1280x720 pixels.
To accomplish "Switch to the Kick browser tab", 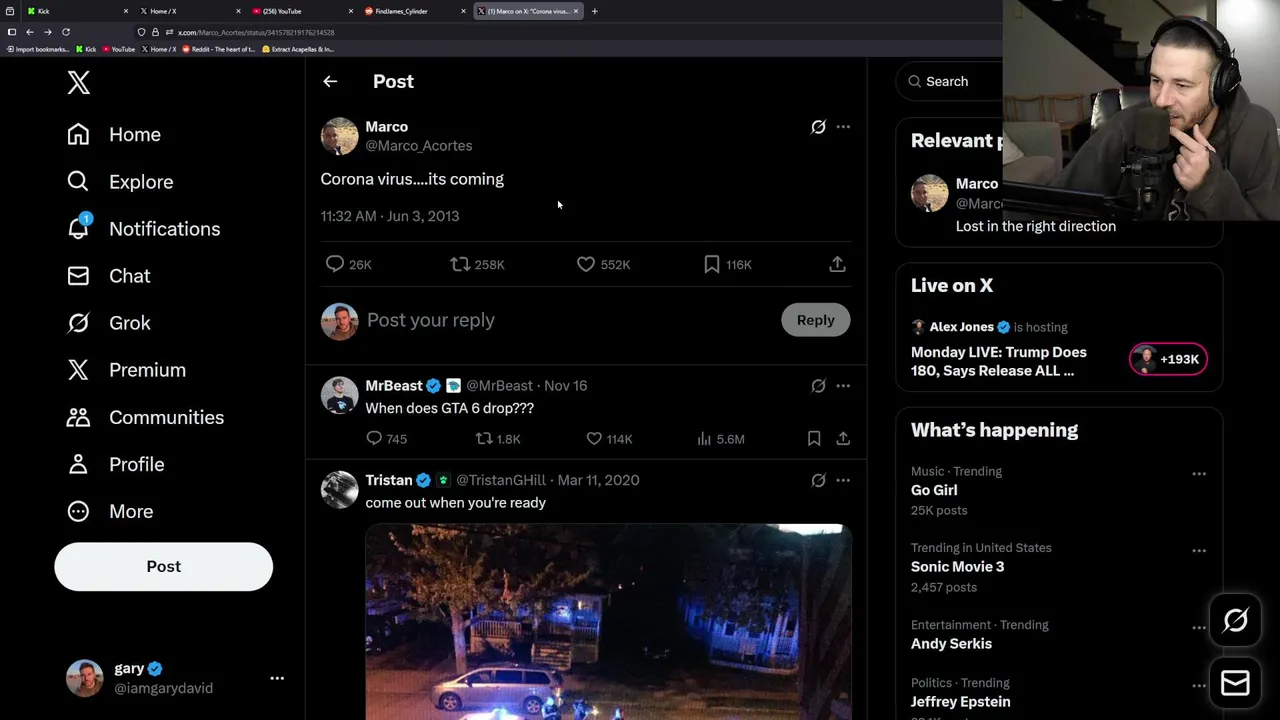I will 77,11.
